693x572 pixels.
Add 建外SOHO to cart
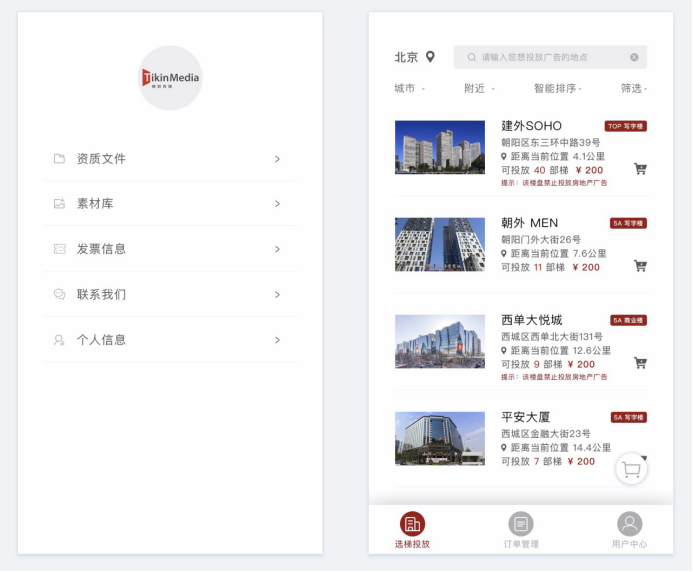coord(640,169)
